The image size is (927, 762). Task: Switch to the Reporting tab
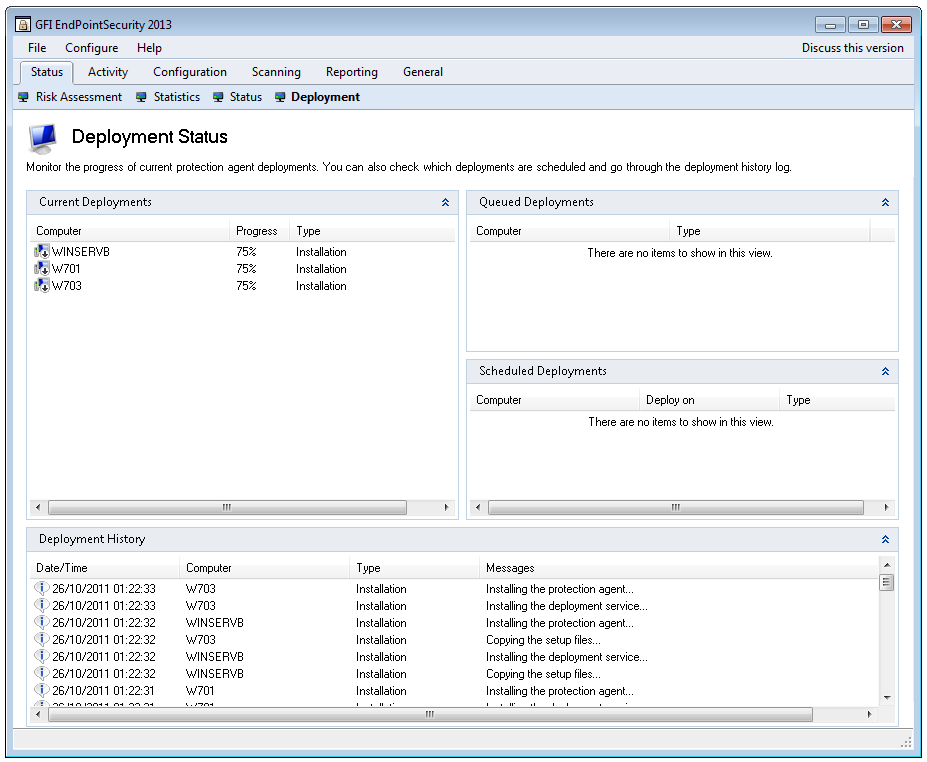[x=352, y=72]
